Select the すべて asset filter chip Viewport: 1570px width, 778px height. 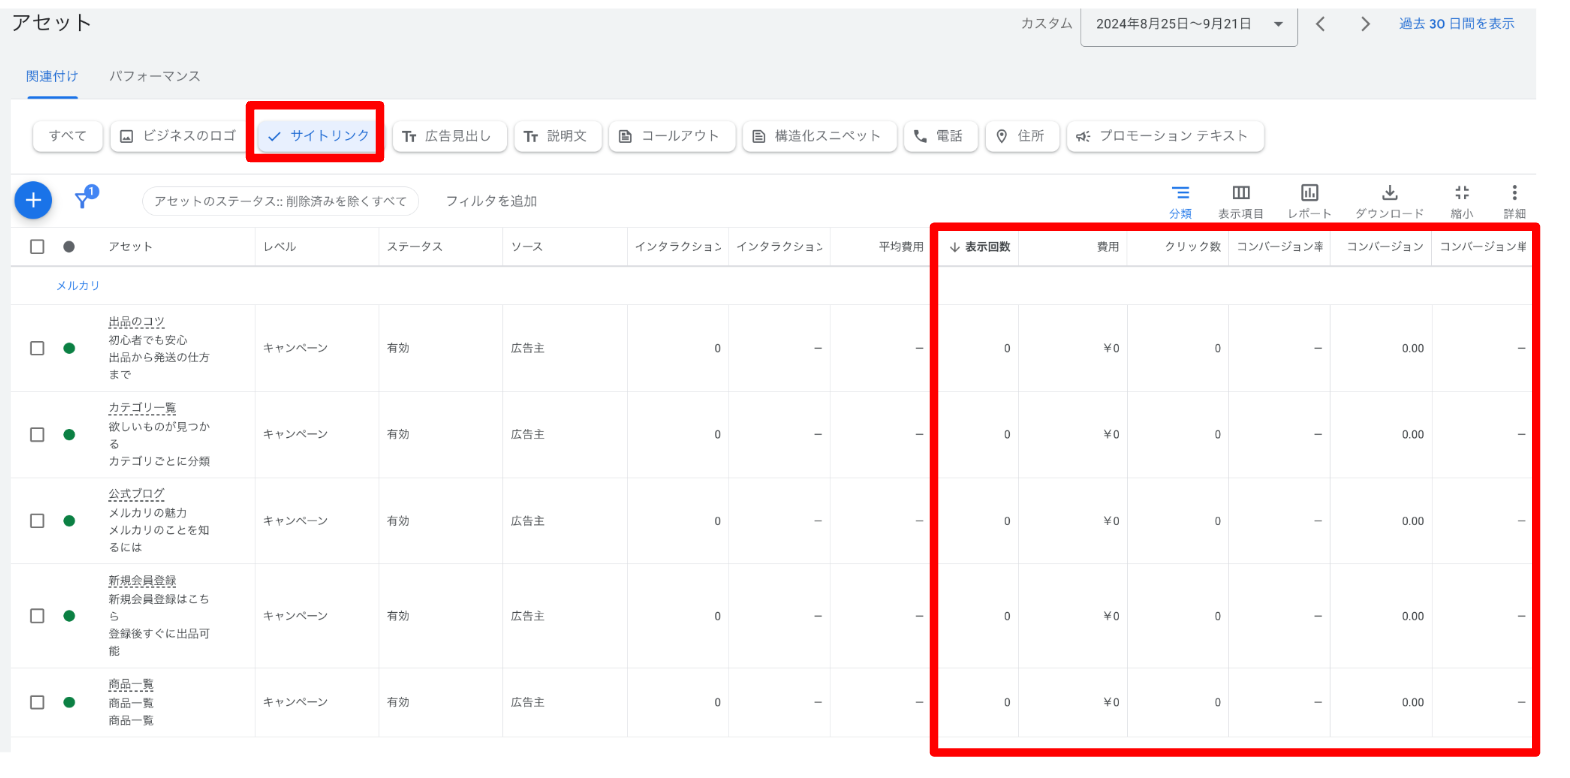click(68, 136)
